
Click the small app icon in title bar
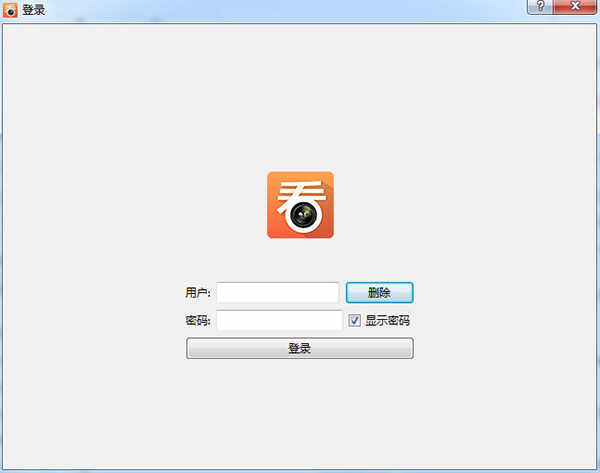10,10
